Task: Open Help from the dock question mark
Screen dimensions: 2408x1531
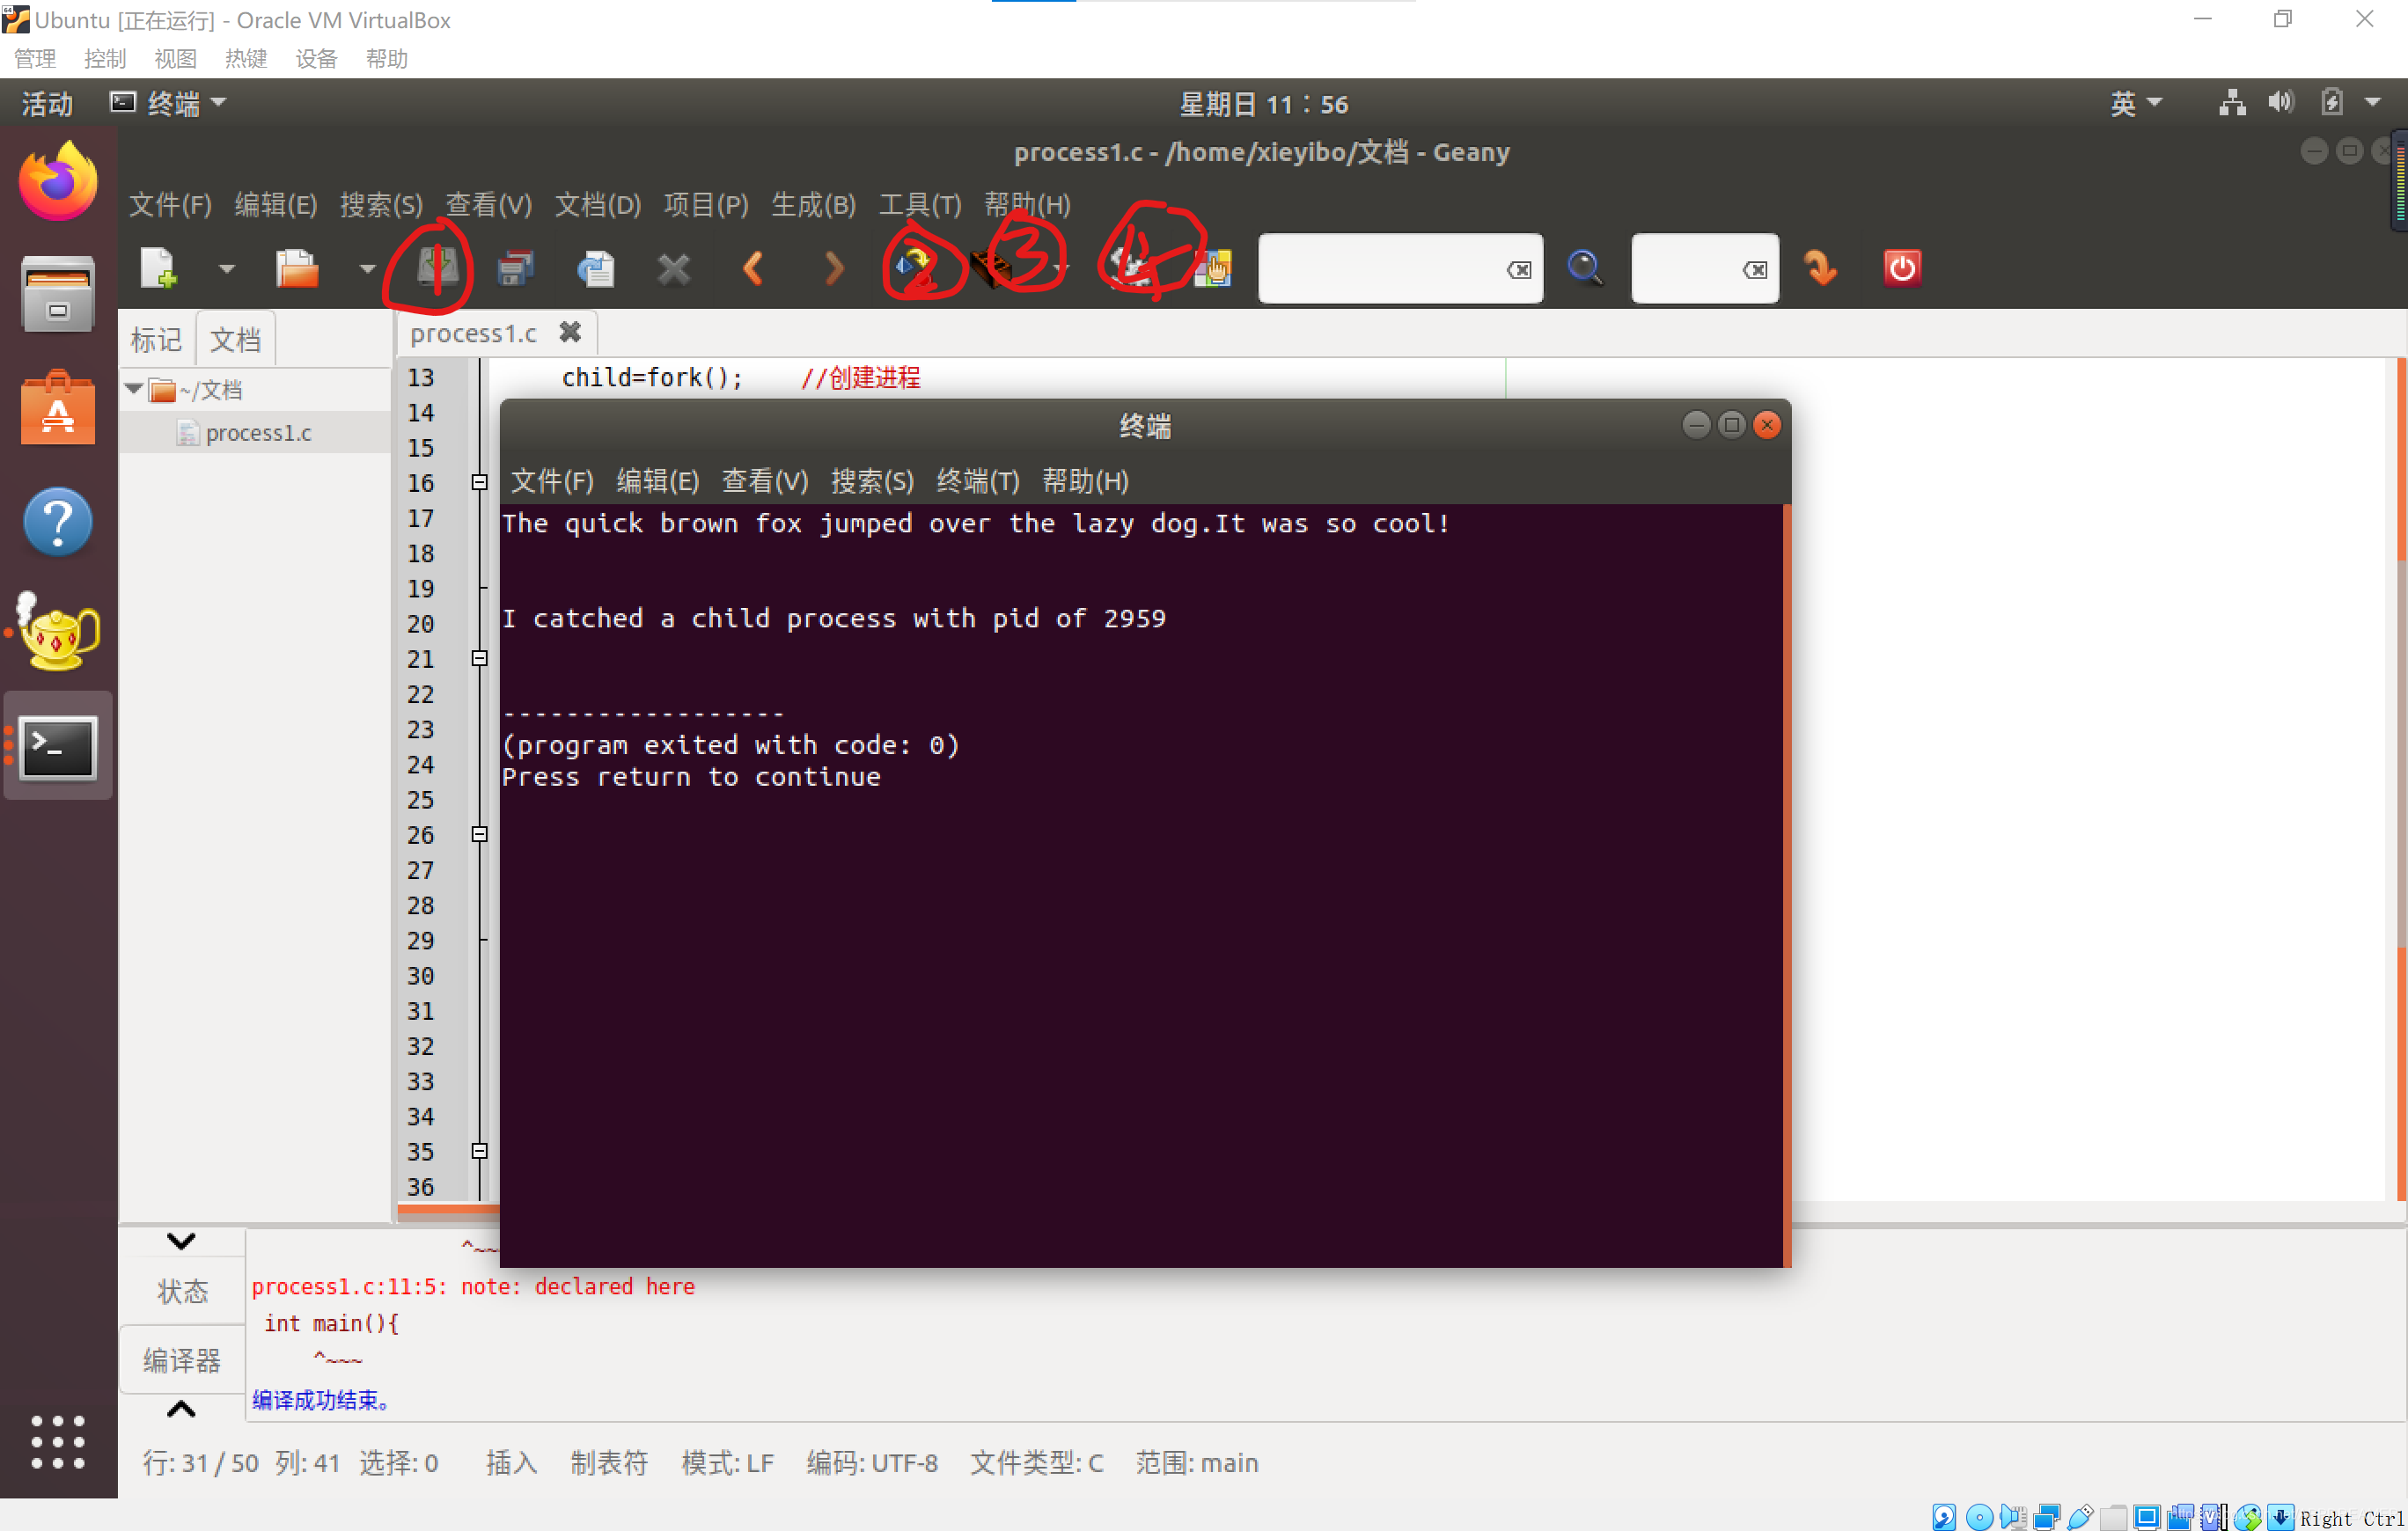Action: [x=58, y=521]
